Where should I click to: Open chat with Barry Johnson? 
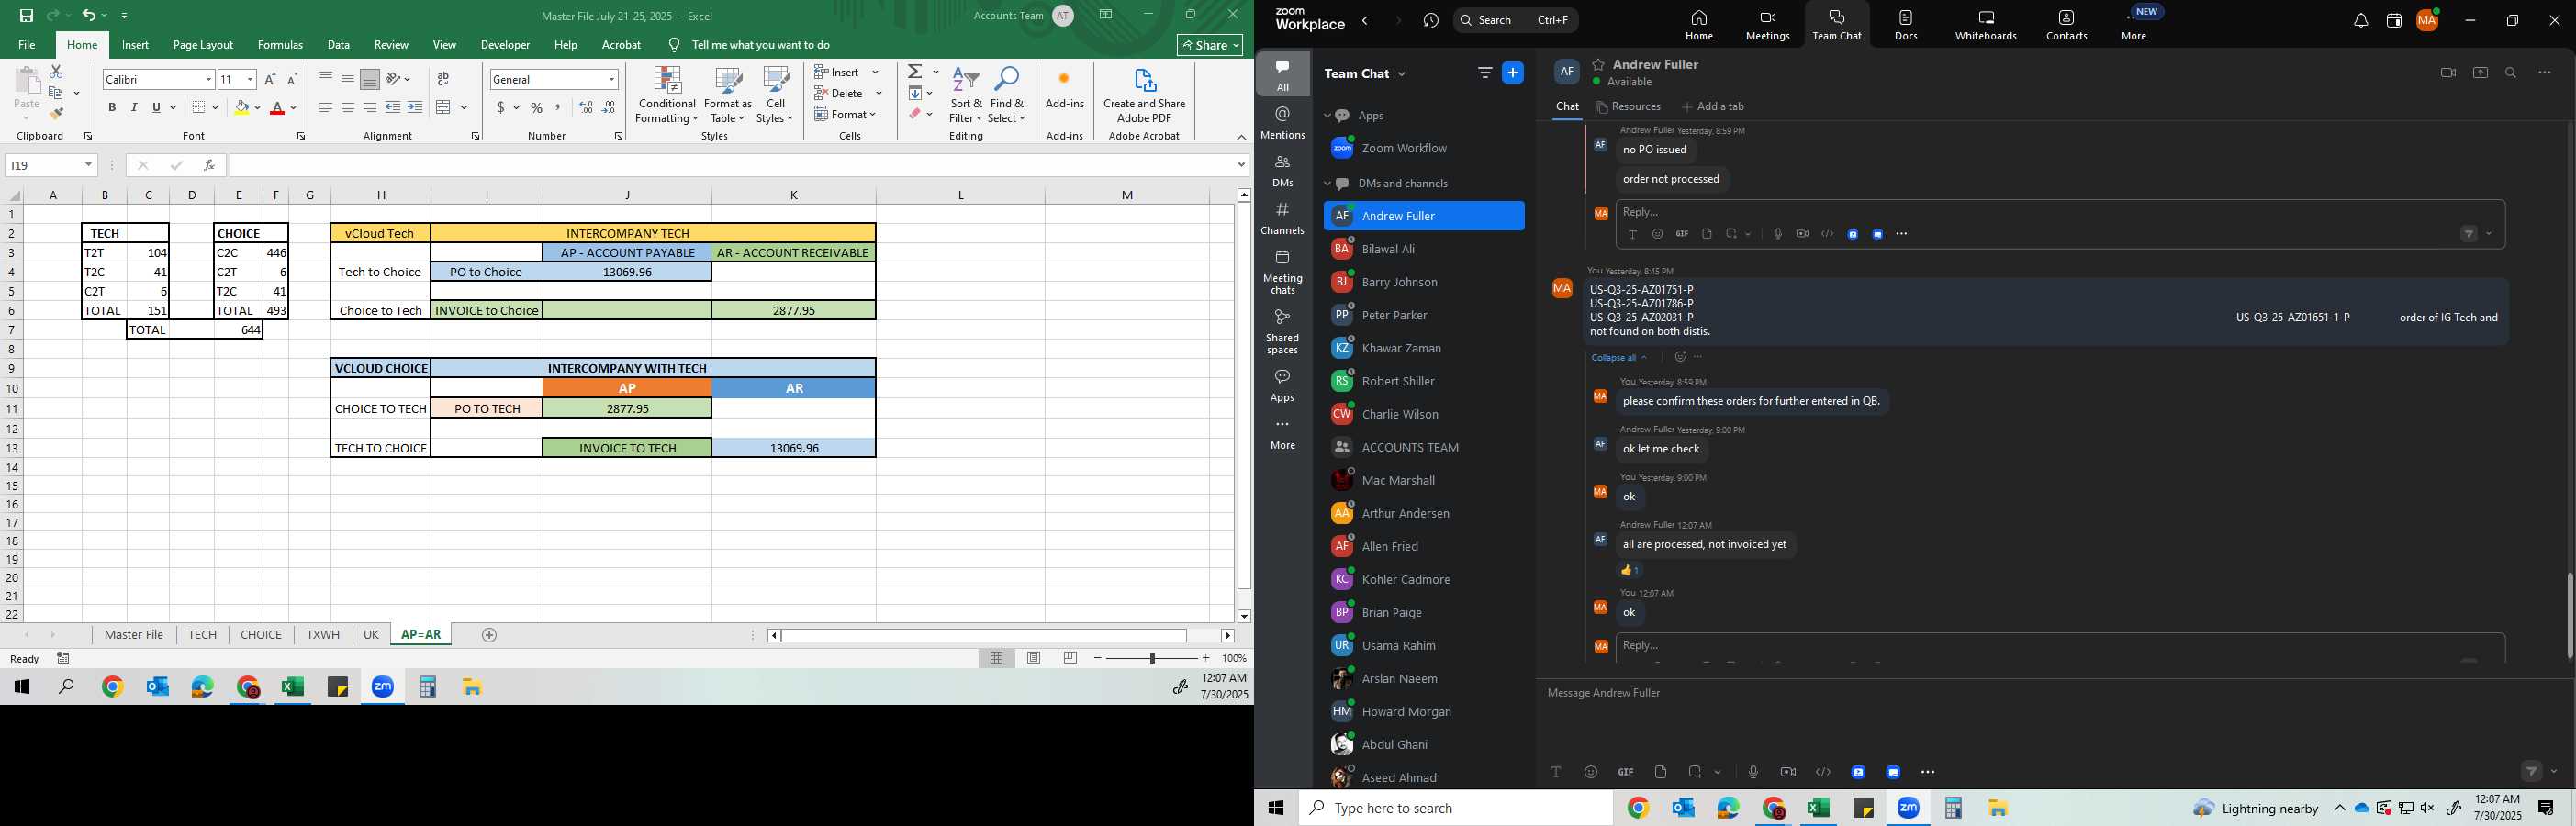click(1424, 283)
